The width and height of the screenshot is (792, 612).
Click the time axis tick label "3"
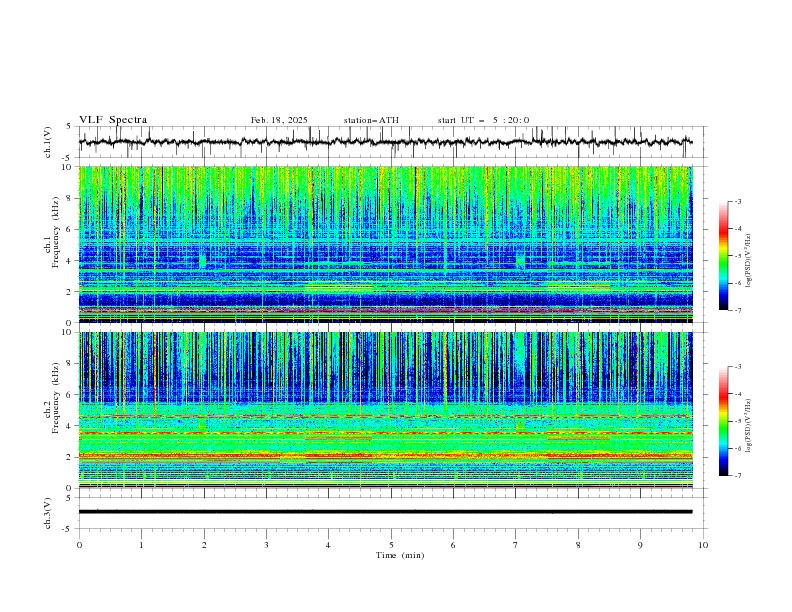267,545
